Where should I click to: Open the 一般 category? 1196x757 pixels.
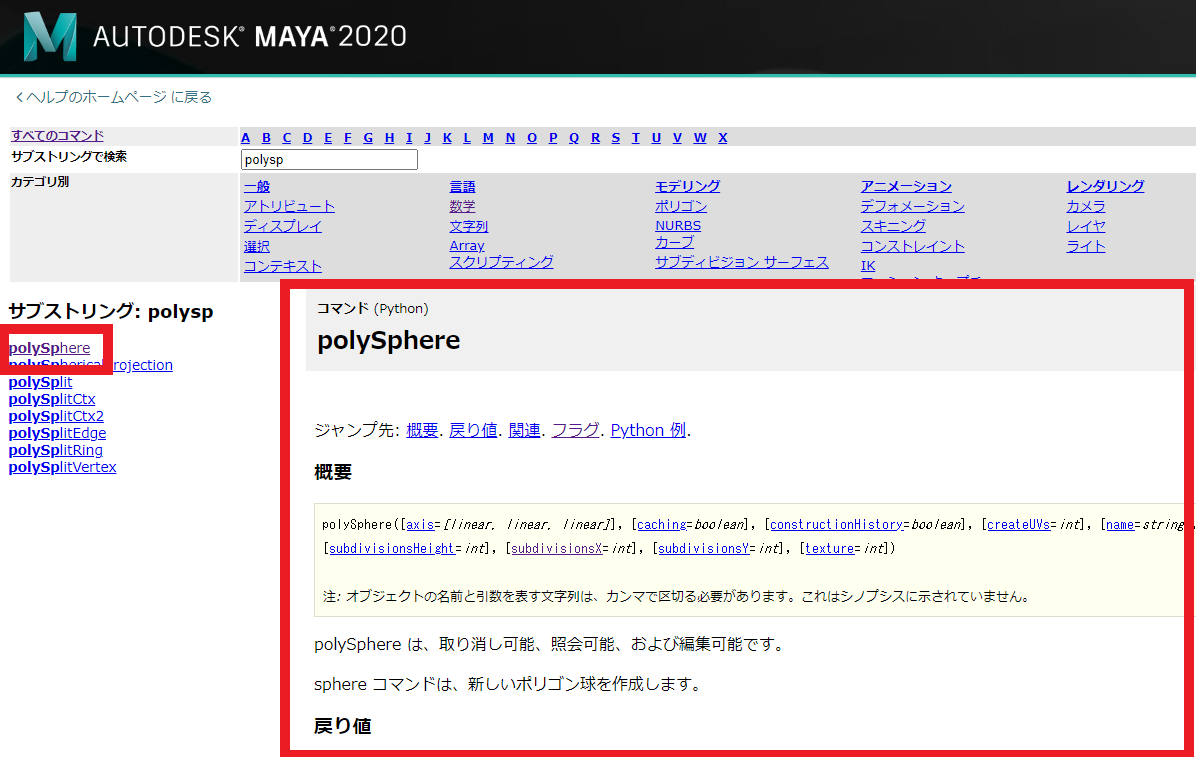pos(257,186)
